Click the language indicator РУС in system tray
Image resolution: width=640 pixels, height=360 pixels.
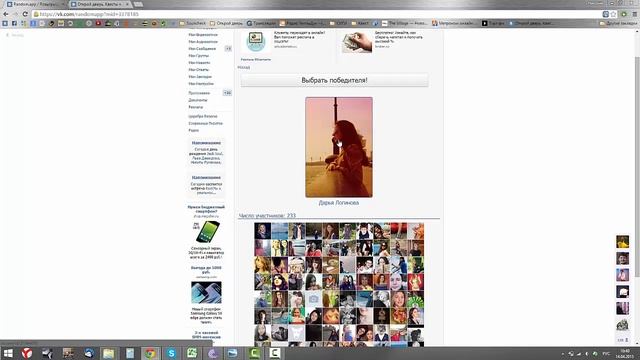click(x=607, y=353)
